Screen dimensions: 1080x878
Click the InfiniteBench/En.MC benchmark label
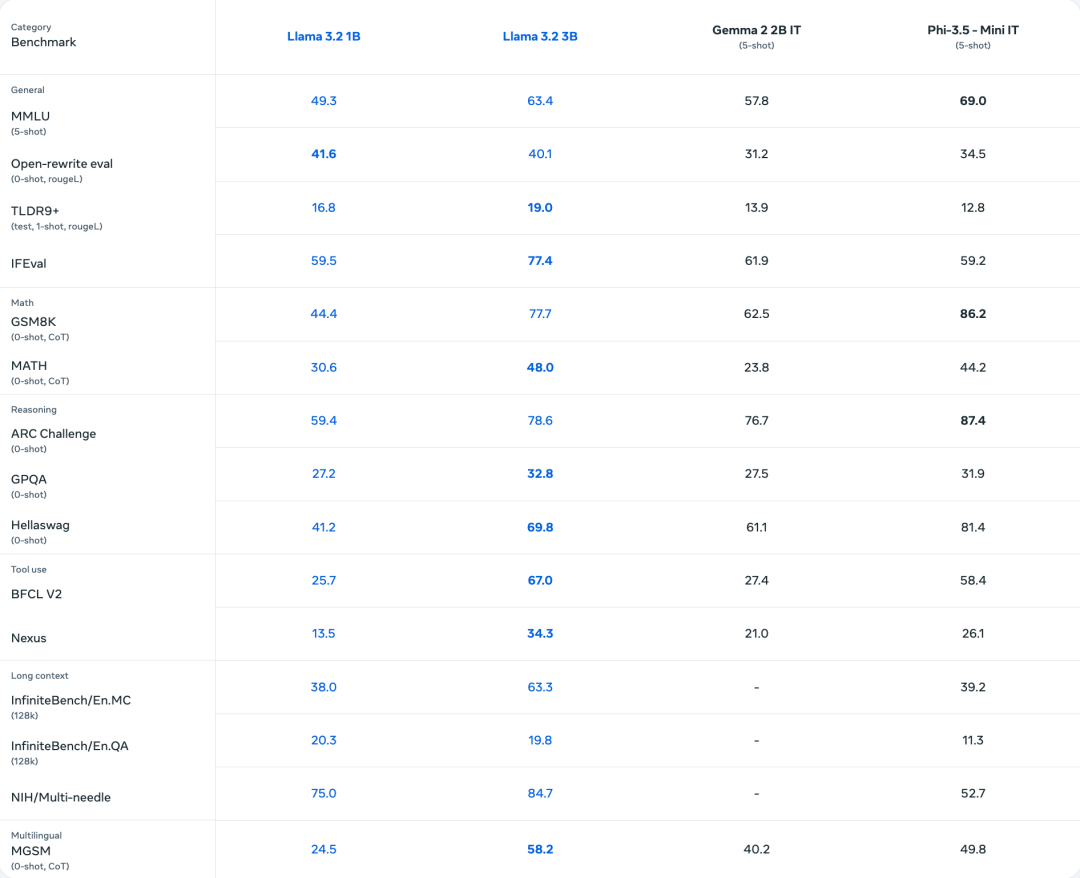[x=71, y=700]
